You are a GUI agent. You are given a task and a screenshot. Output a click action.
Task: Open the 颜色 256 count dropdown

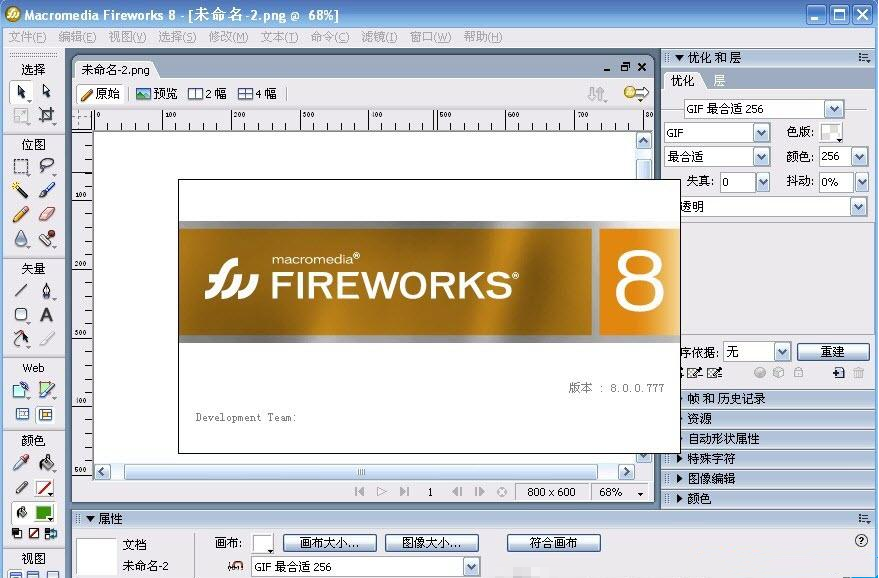coord(859,157)
